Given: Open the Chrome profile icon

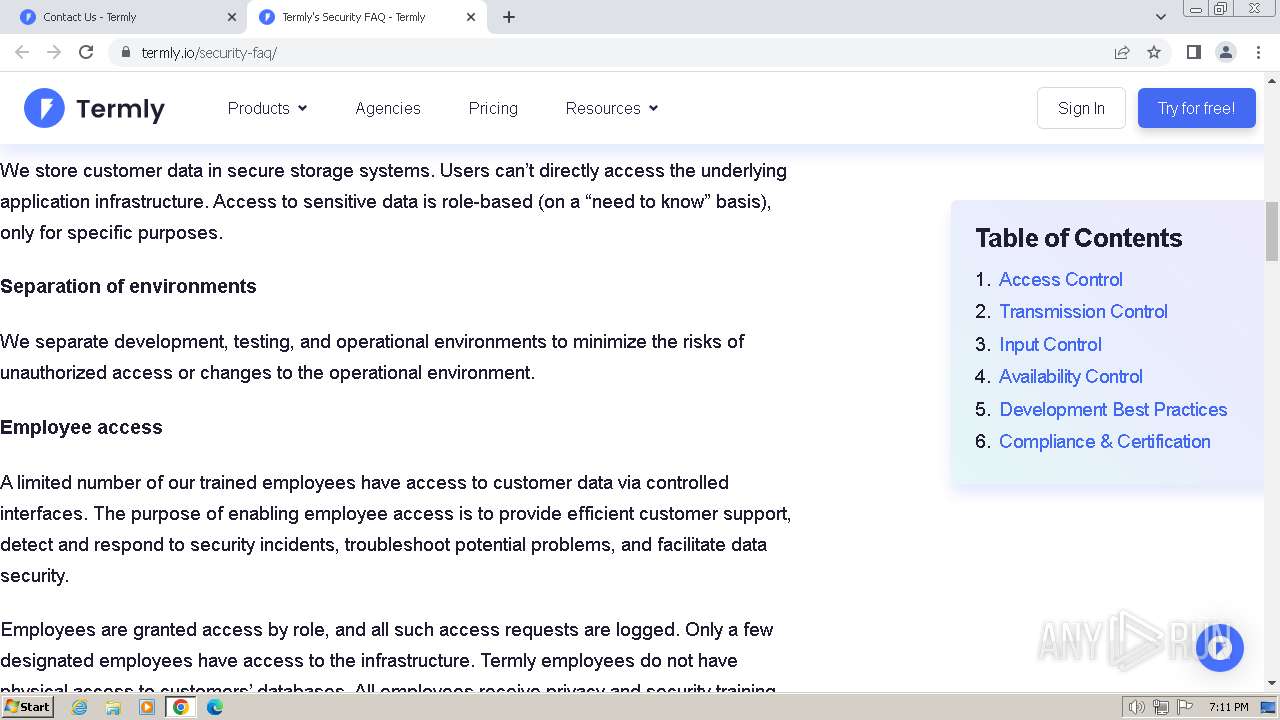Looking at the screenshot, I should [1225, 52].
